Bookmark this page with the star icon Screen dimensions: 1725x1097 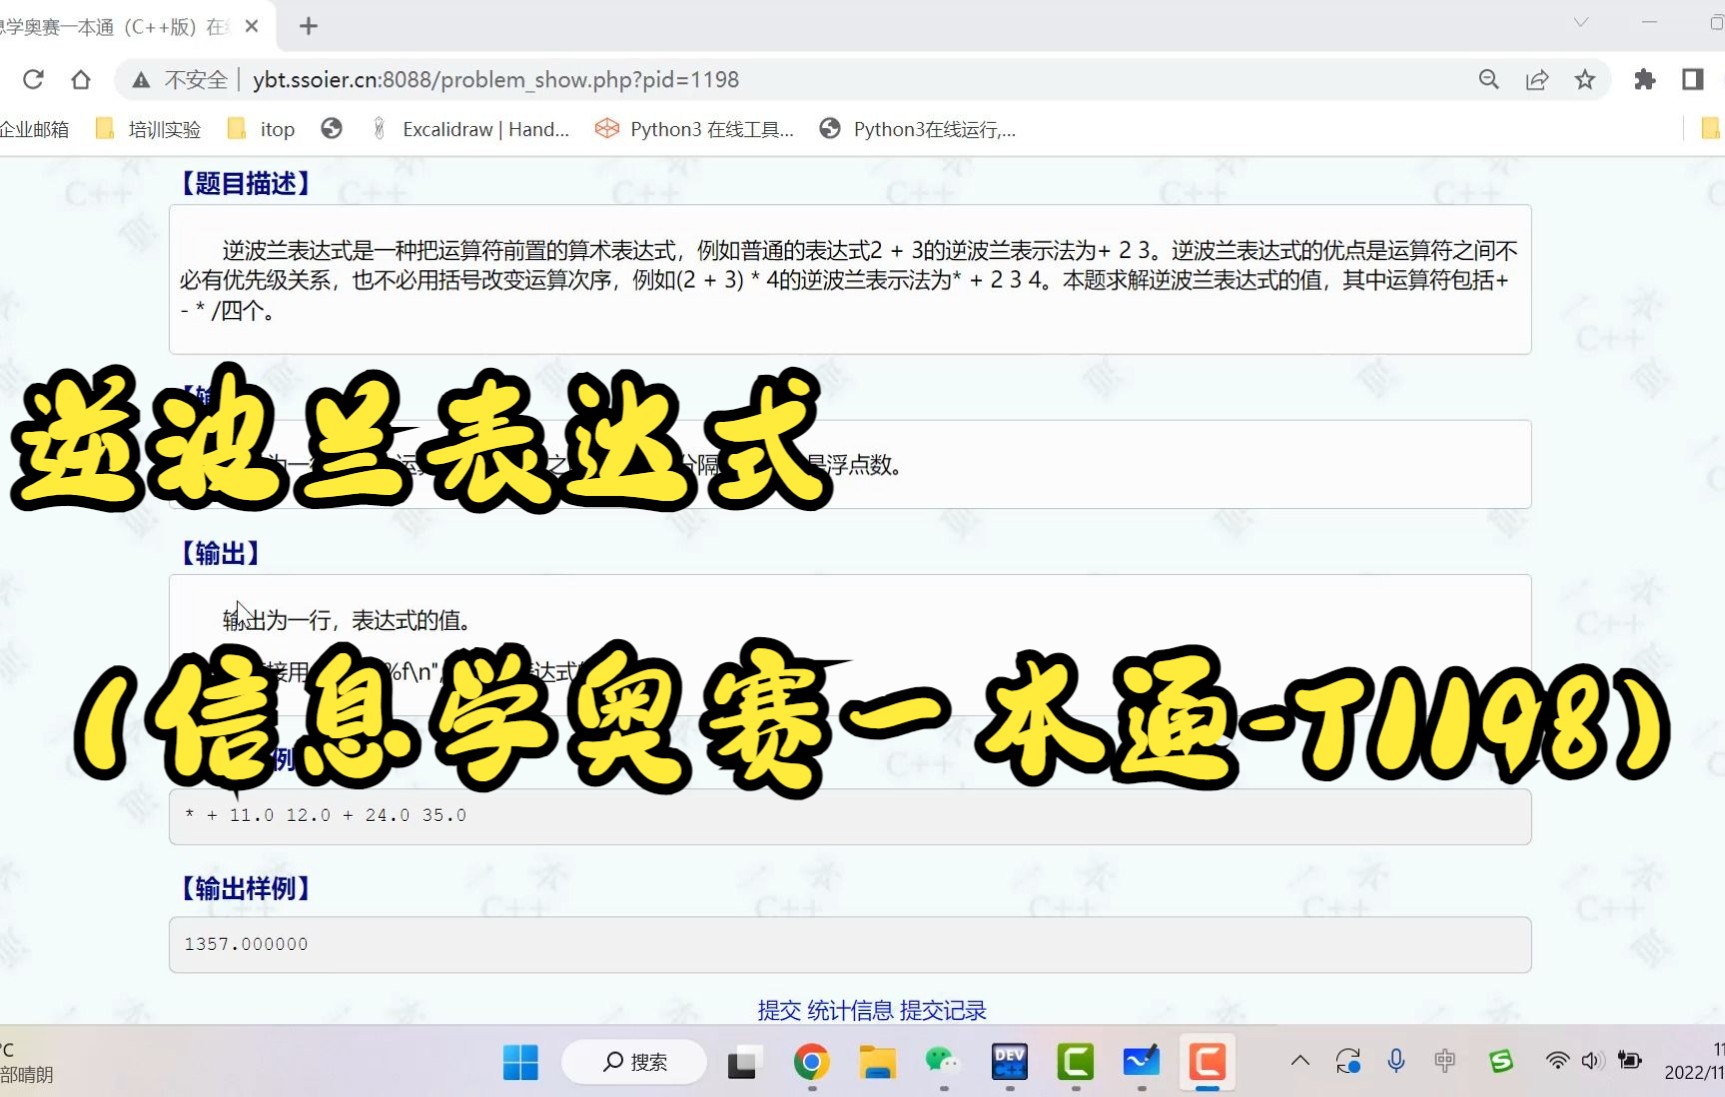[1584, 79]
